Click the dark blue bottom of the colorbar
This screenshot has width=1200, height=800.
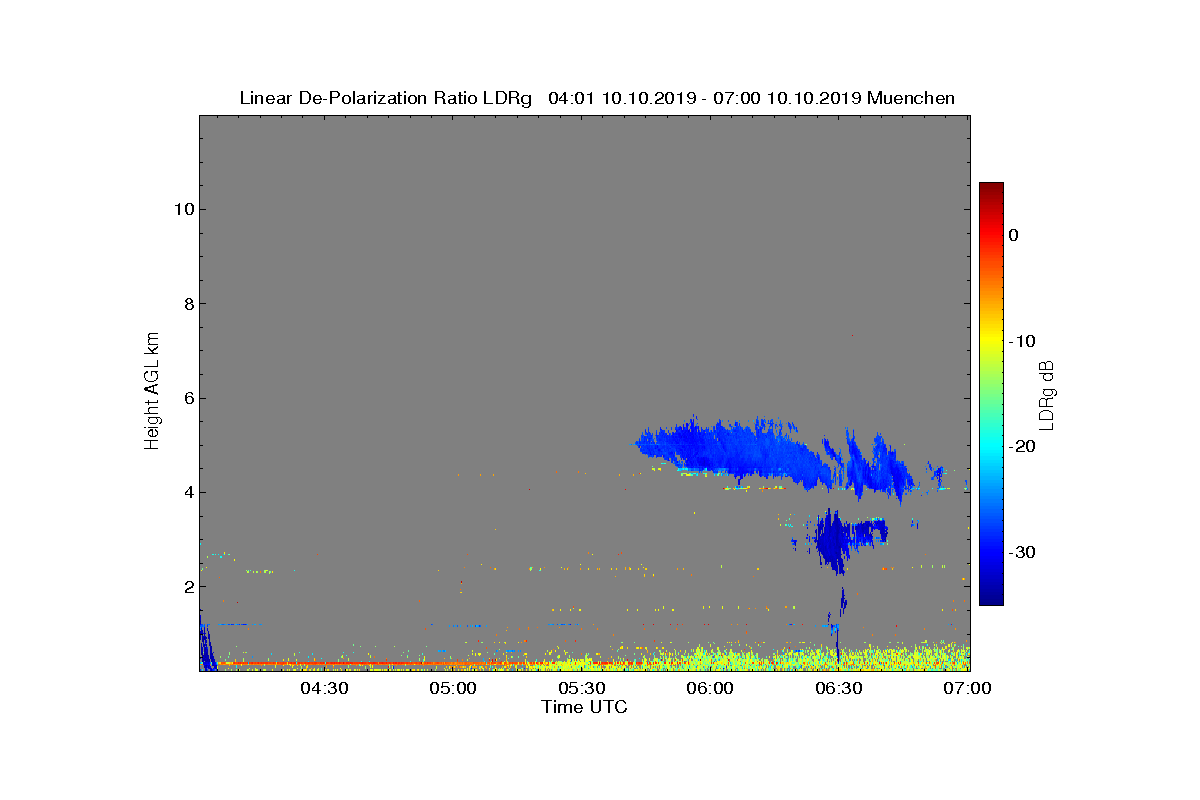991,595
